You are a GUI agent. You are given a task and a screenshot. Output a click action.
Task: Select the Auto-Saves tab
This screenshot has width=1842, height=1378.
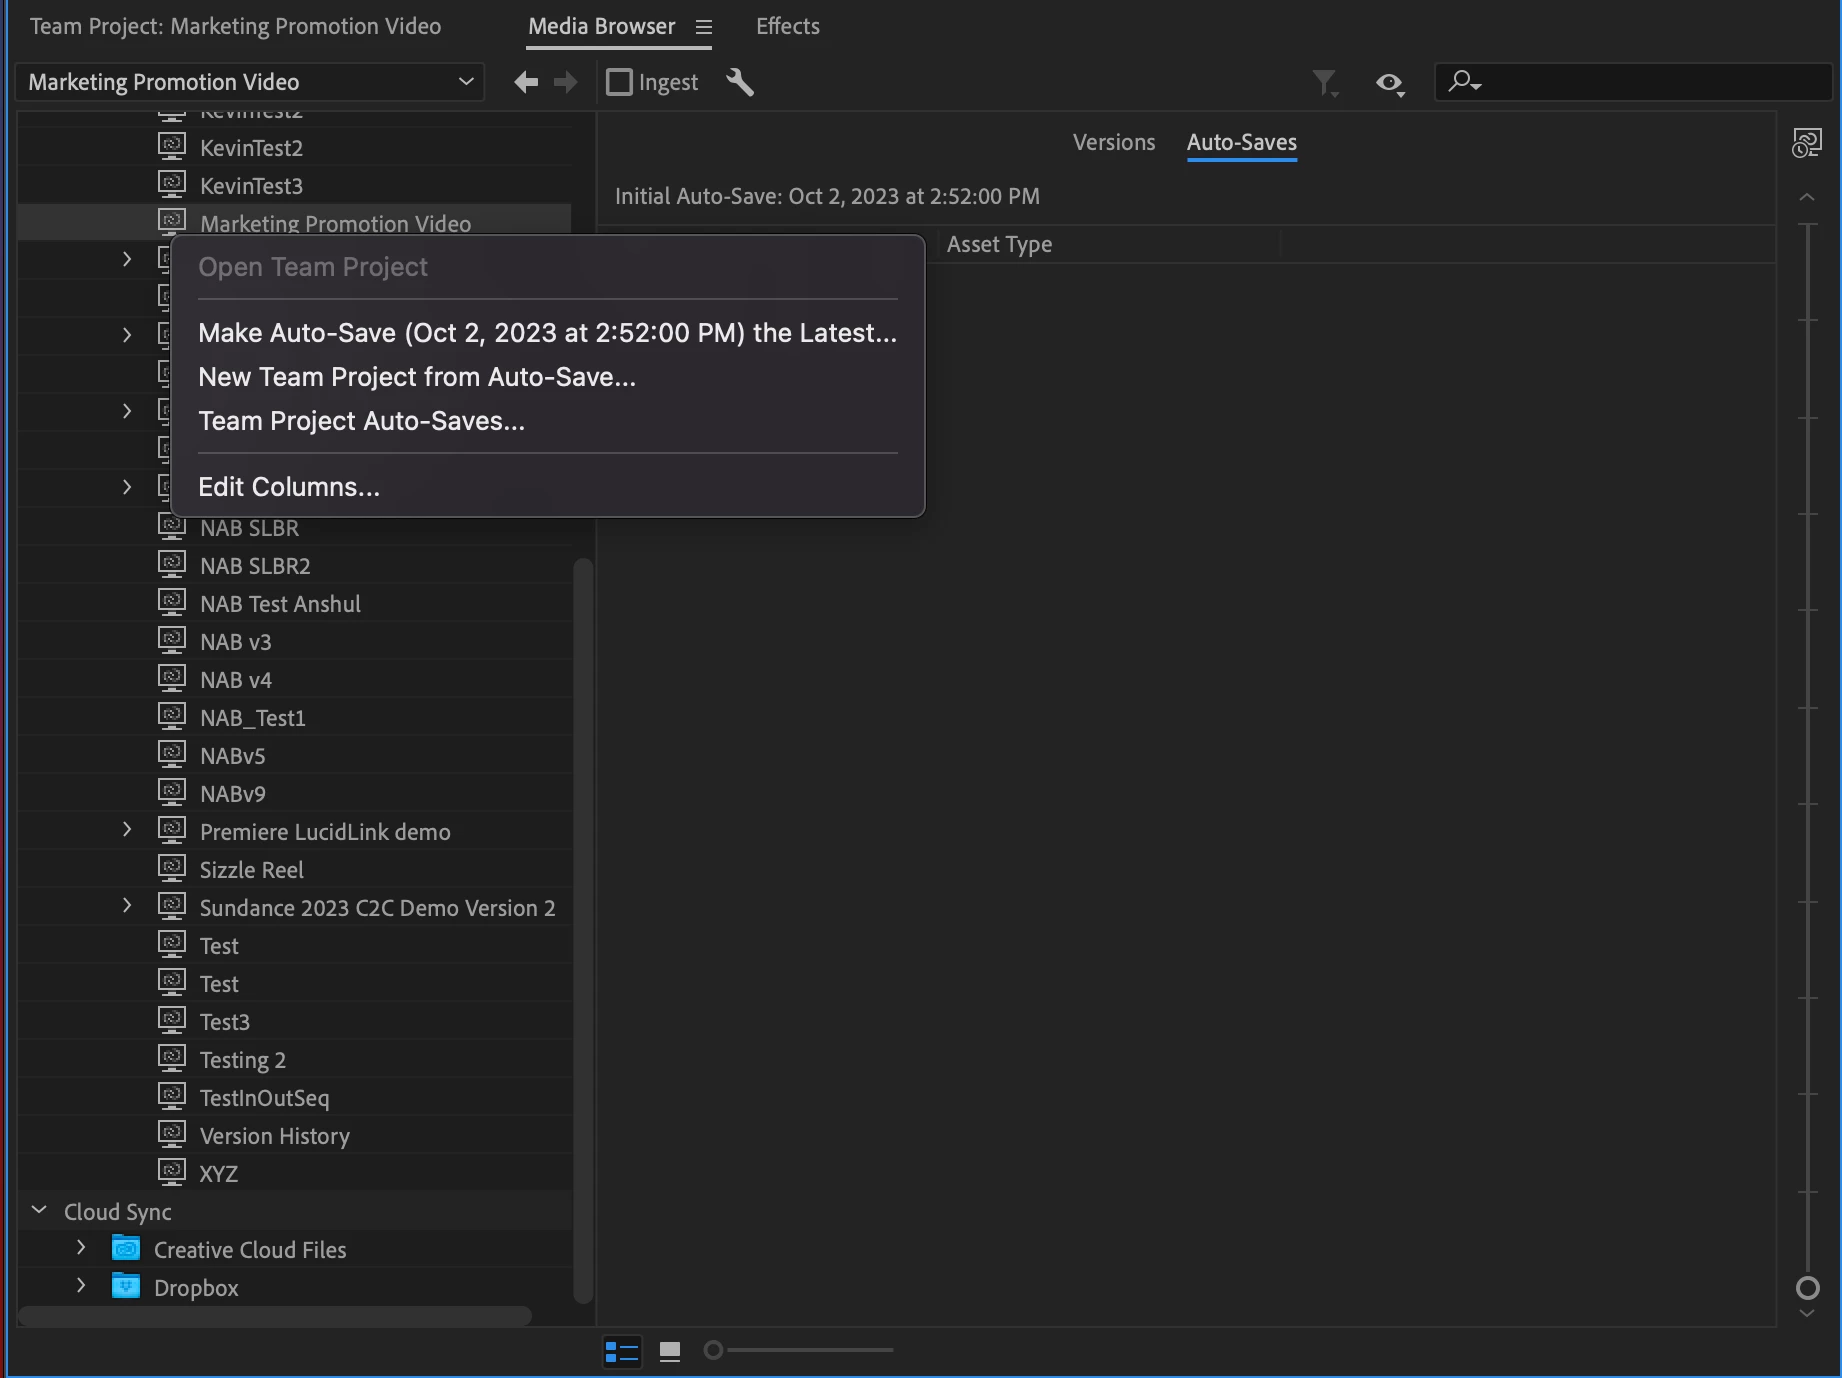click(1242, 142)
